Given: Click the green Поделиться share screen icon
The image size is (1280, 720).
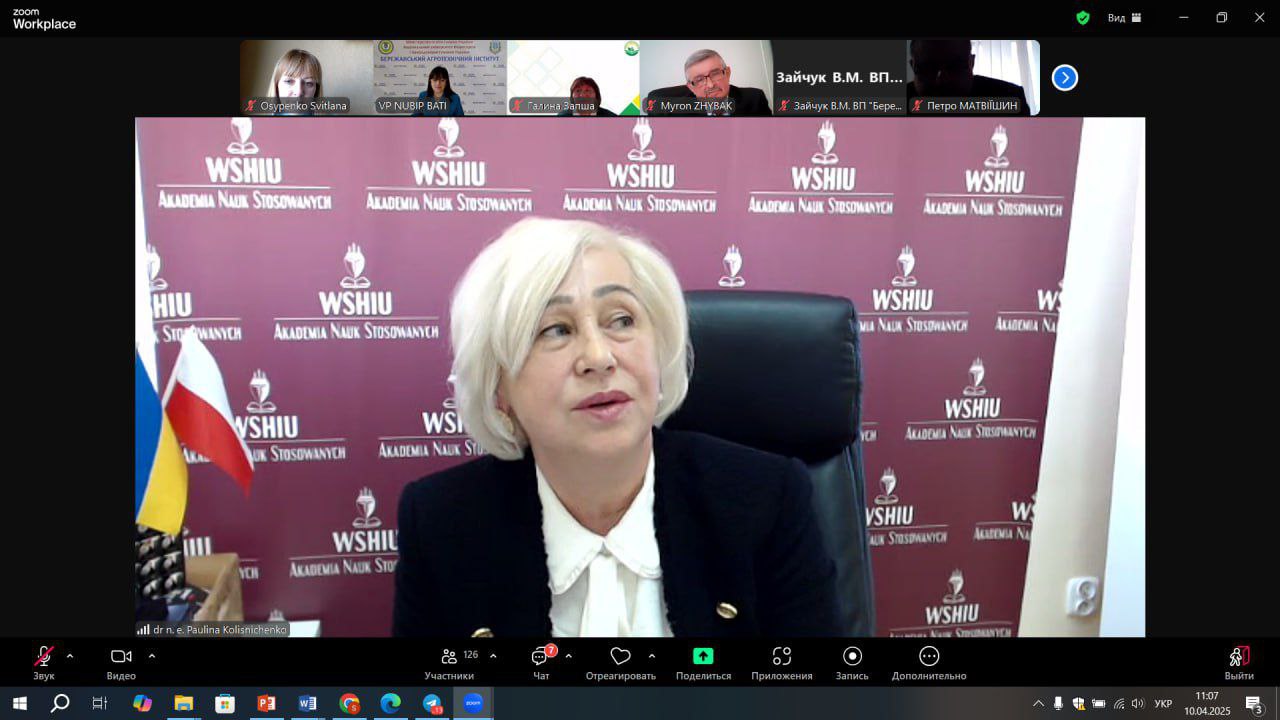Looking at the screenshot, I should click(703, 657).
